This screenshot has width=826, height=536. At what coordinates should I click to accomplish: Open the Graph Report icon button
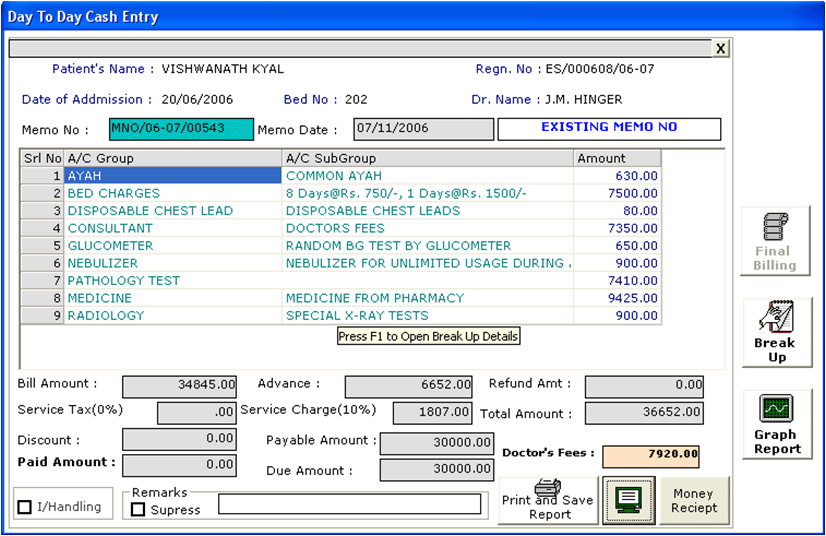pos(777,424)
